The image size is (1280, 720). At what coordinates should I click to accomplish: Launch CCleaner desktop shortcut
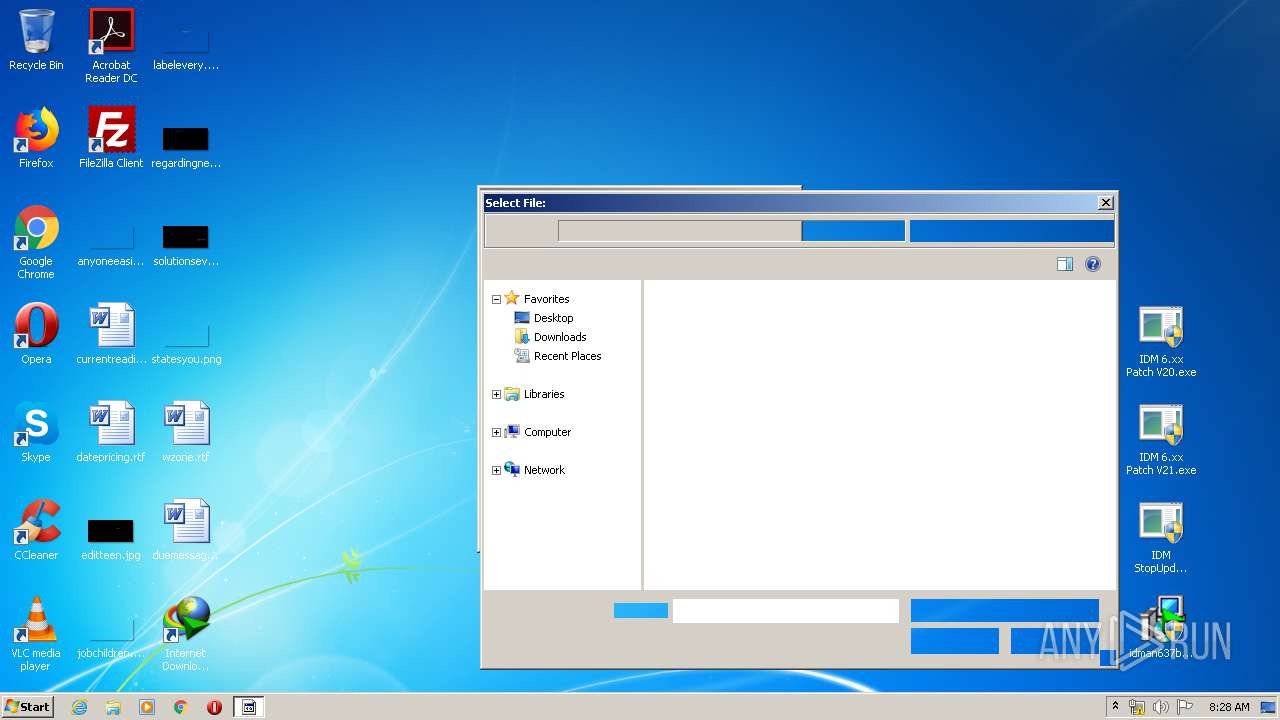tap(36, 530)
